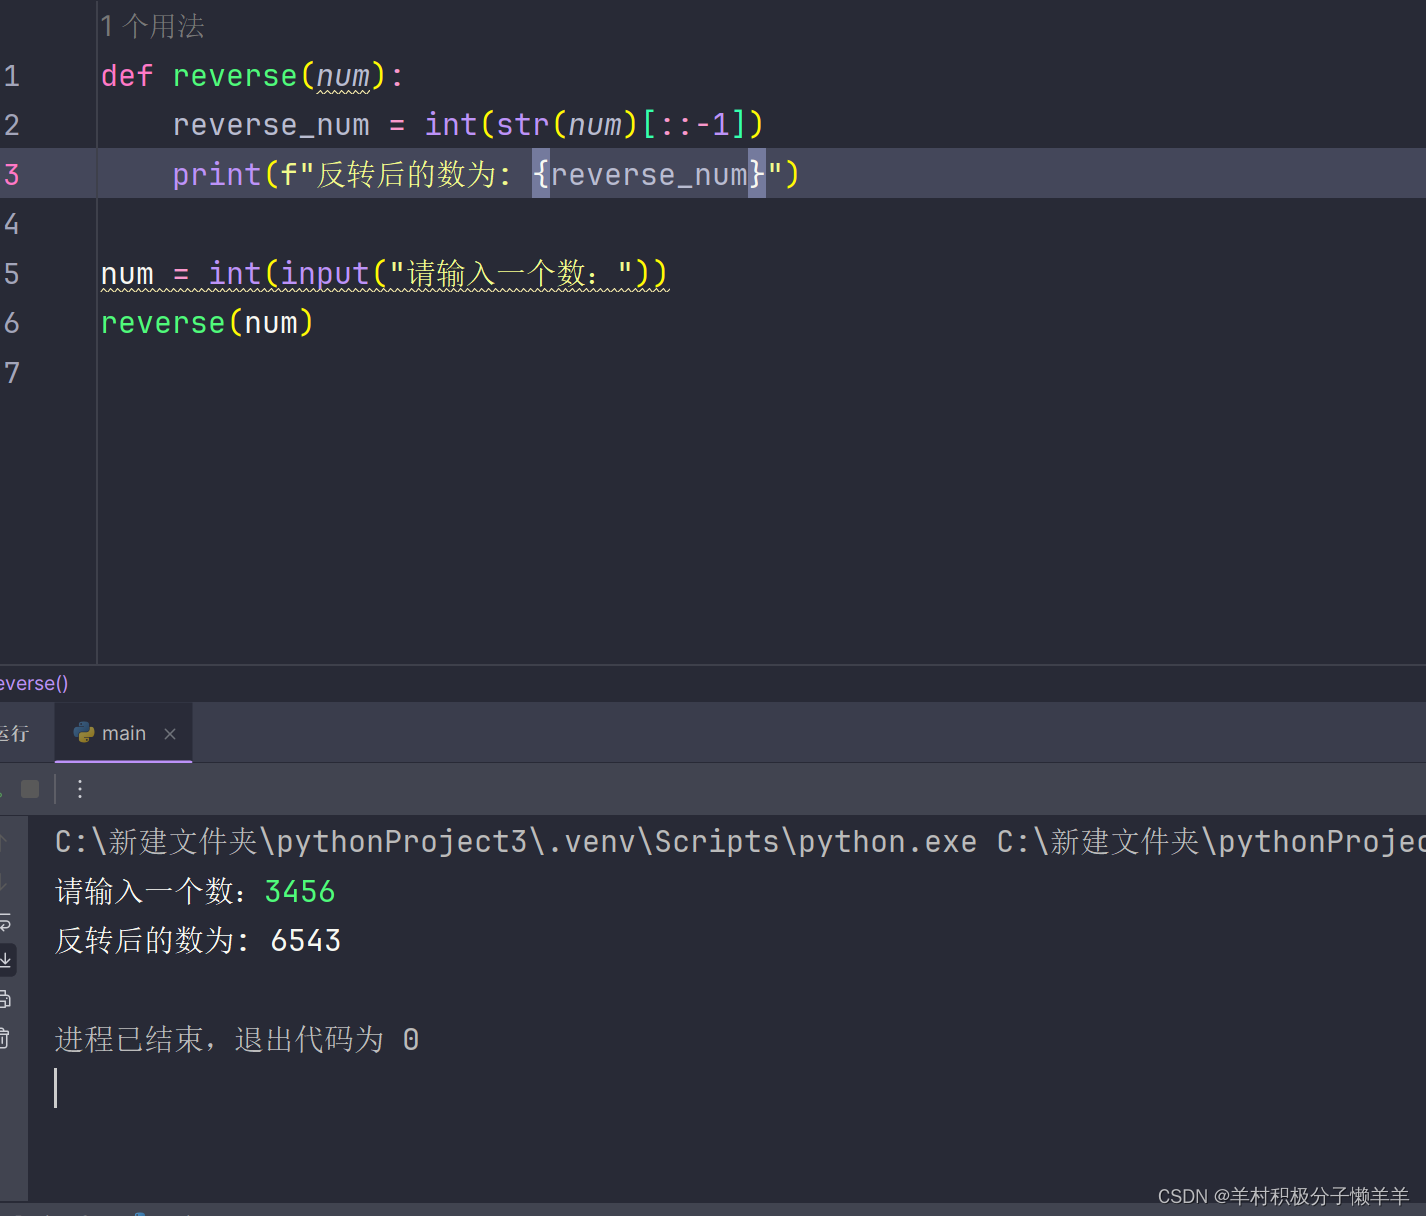Screen dimensions: 1426x1216
Task: Click highlighted line number 3 in gutter
Action: point(12,175)
